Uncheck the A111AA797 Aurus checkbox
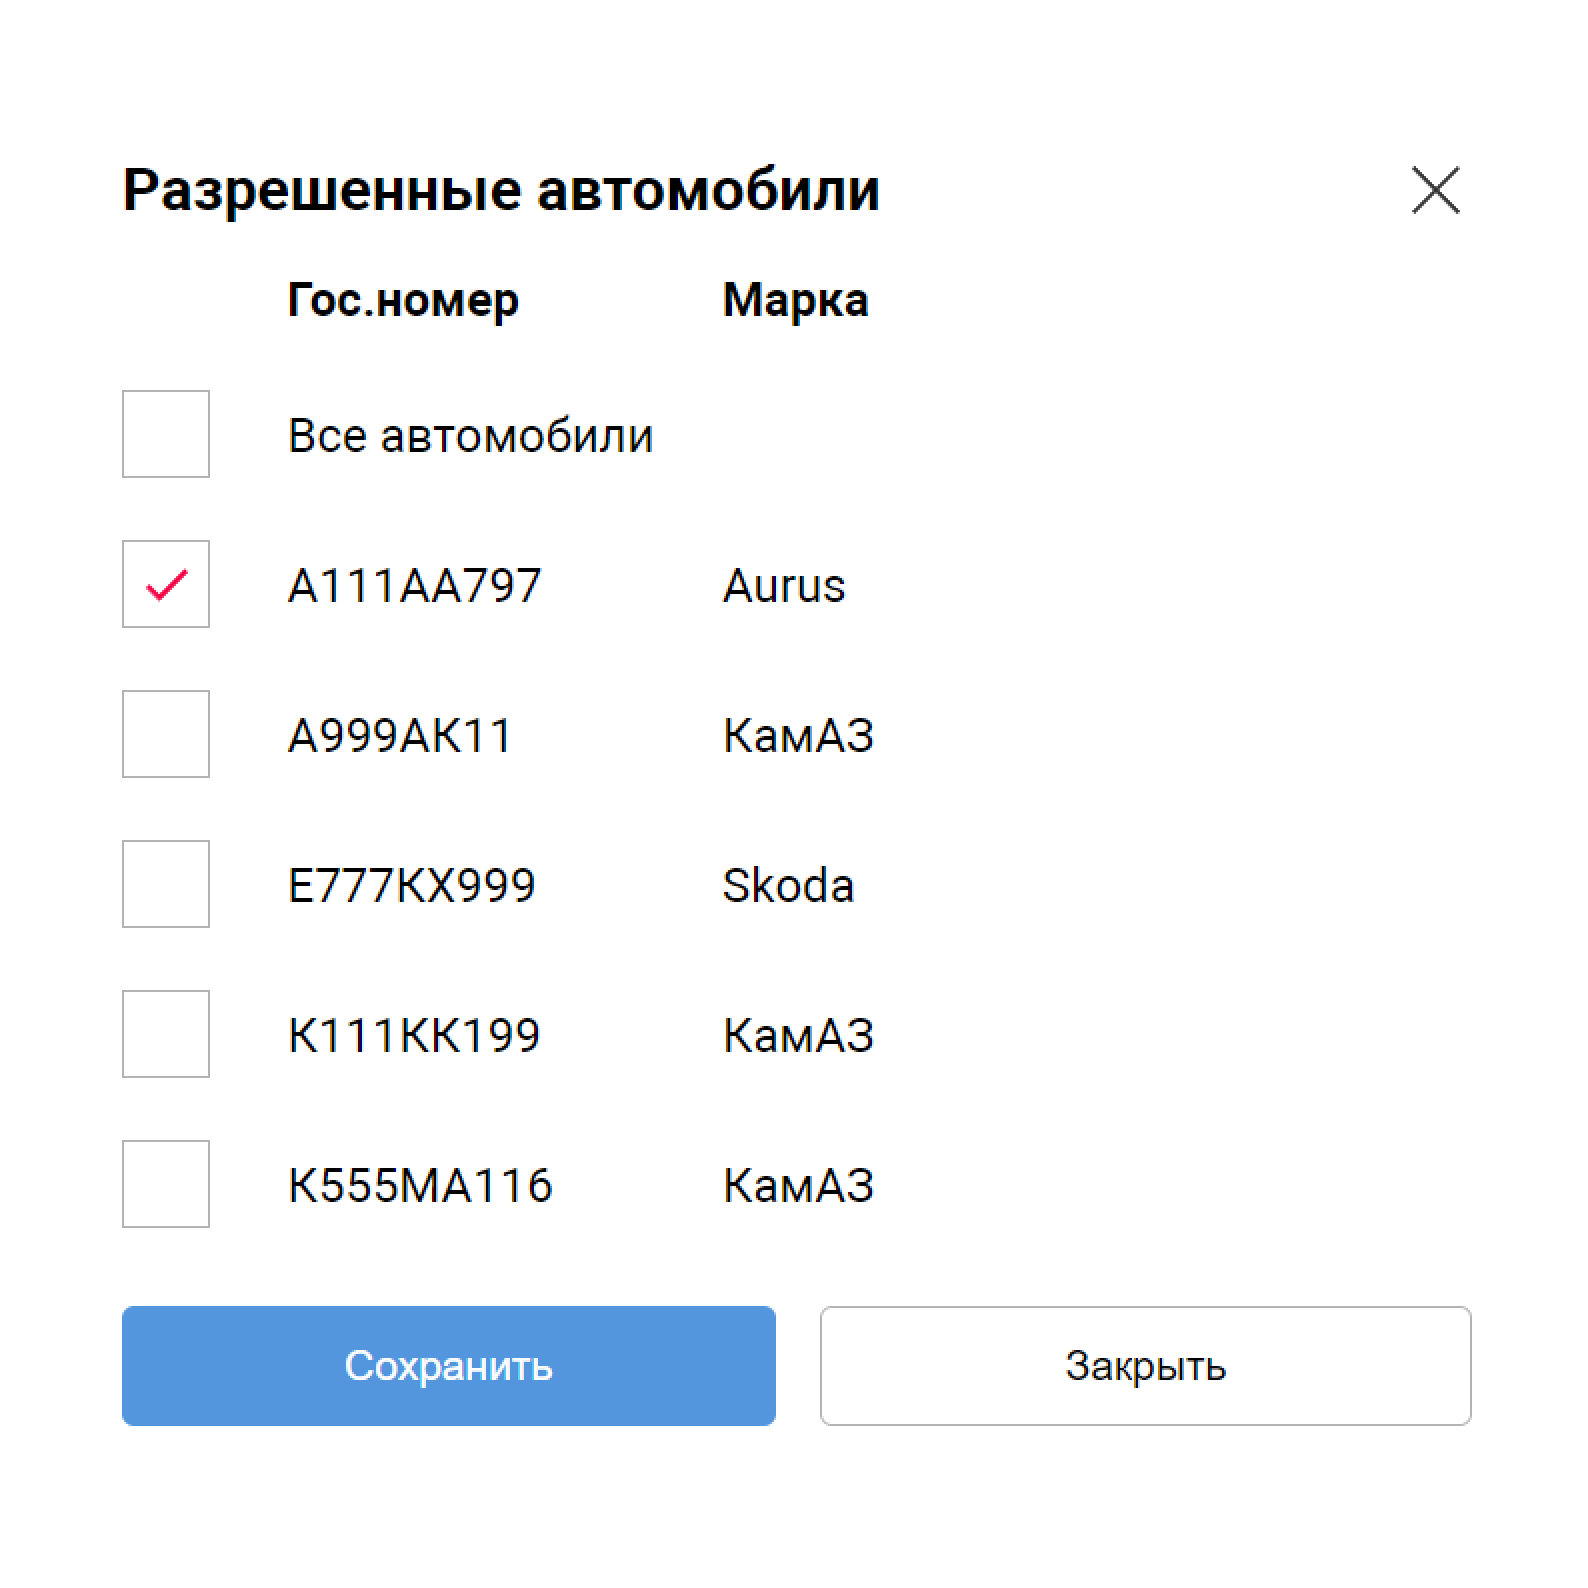 click(166, 584)
